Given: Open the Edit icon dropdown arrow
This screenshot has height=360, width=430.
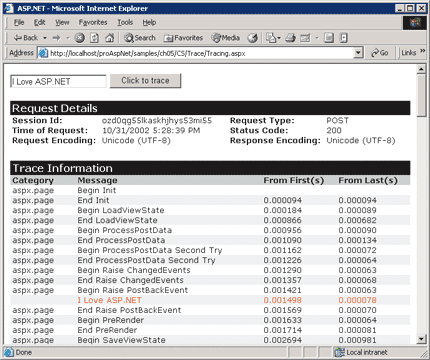Looking at the screenshot, I should click(x=317, y=38).
